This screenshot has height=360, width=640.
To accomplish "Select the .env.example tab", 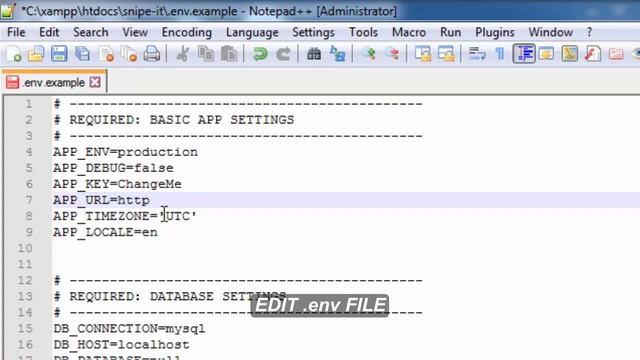I will [53, 82].
